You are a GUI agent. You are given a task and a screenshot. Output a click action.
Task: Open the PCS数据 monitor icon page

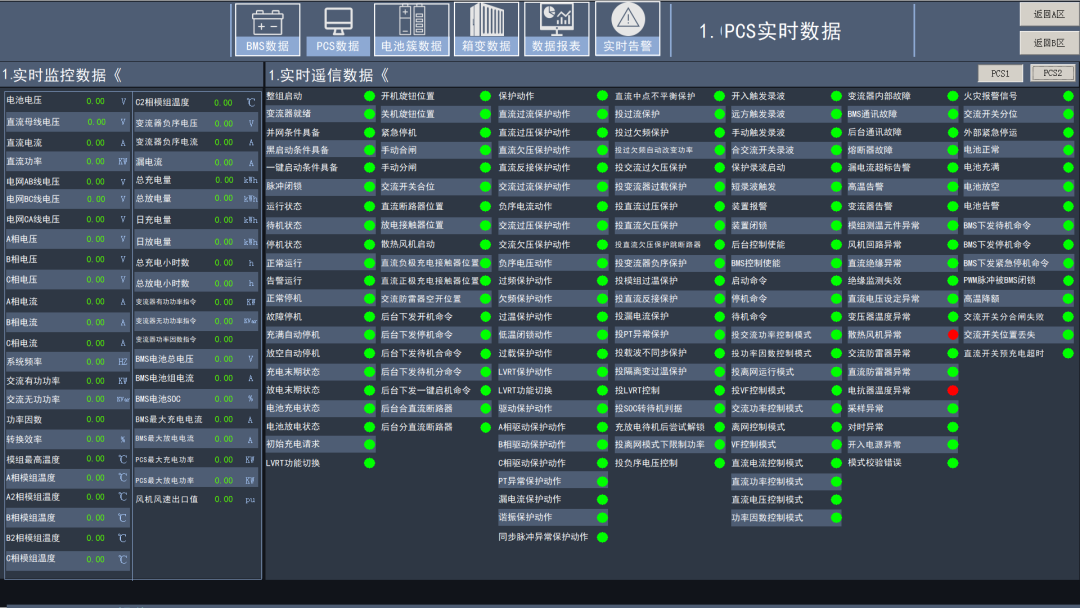pyautogui.click(x=338, y=29)
